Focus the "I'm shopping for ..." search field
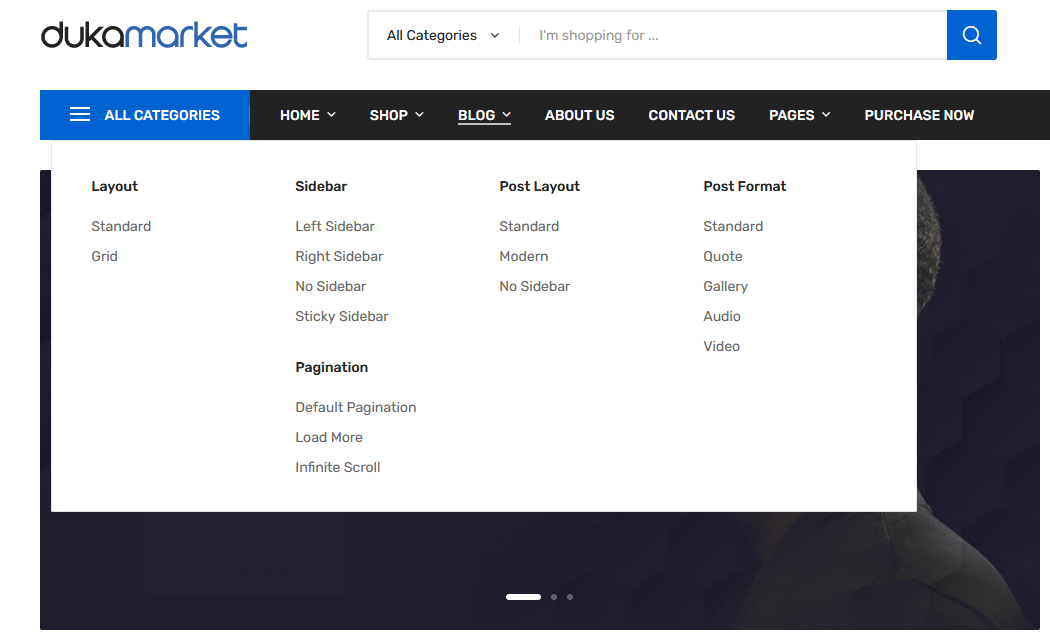 pos(733,35)
